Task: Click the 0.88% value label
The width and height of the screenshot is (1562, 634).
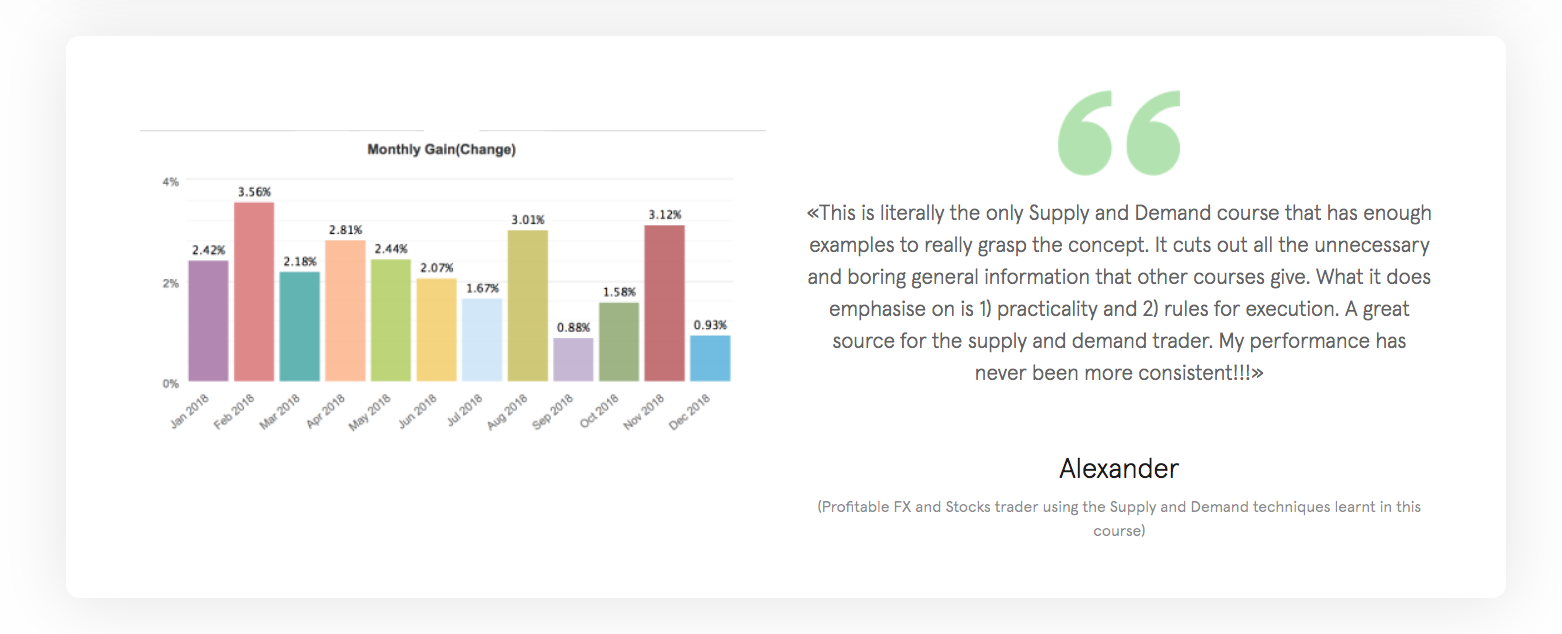Action: tap(573, 327)
